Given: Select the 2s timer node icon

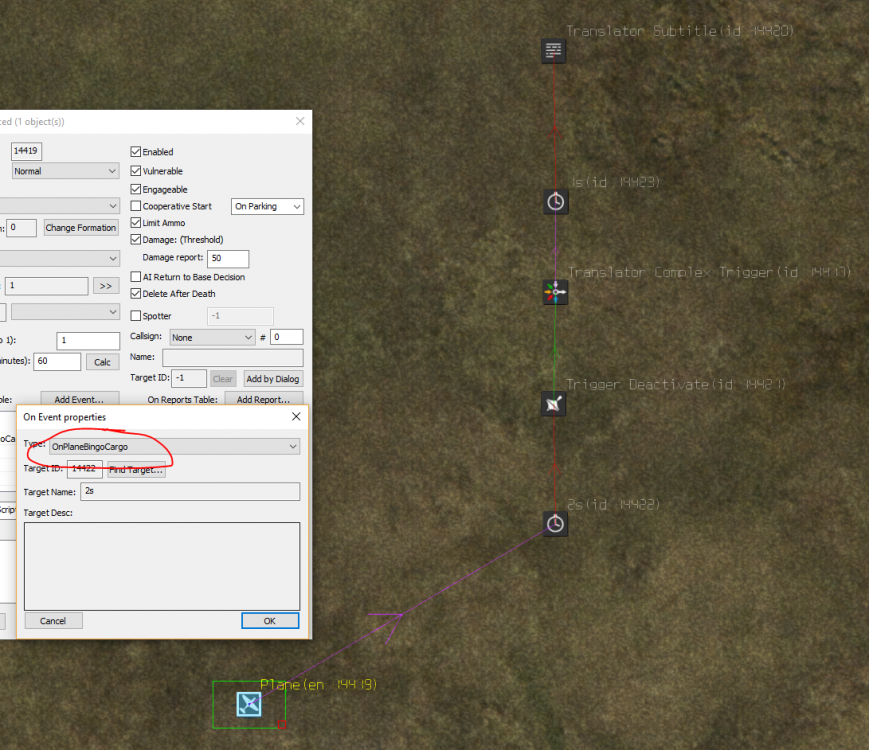Looking at the screenshot, I should click(555, 524).
